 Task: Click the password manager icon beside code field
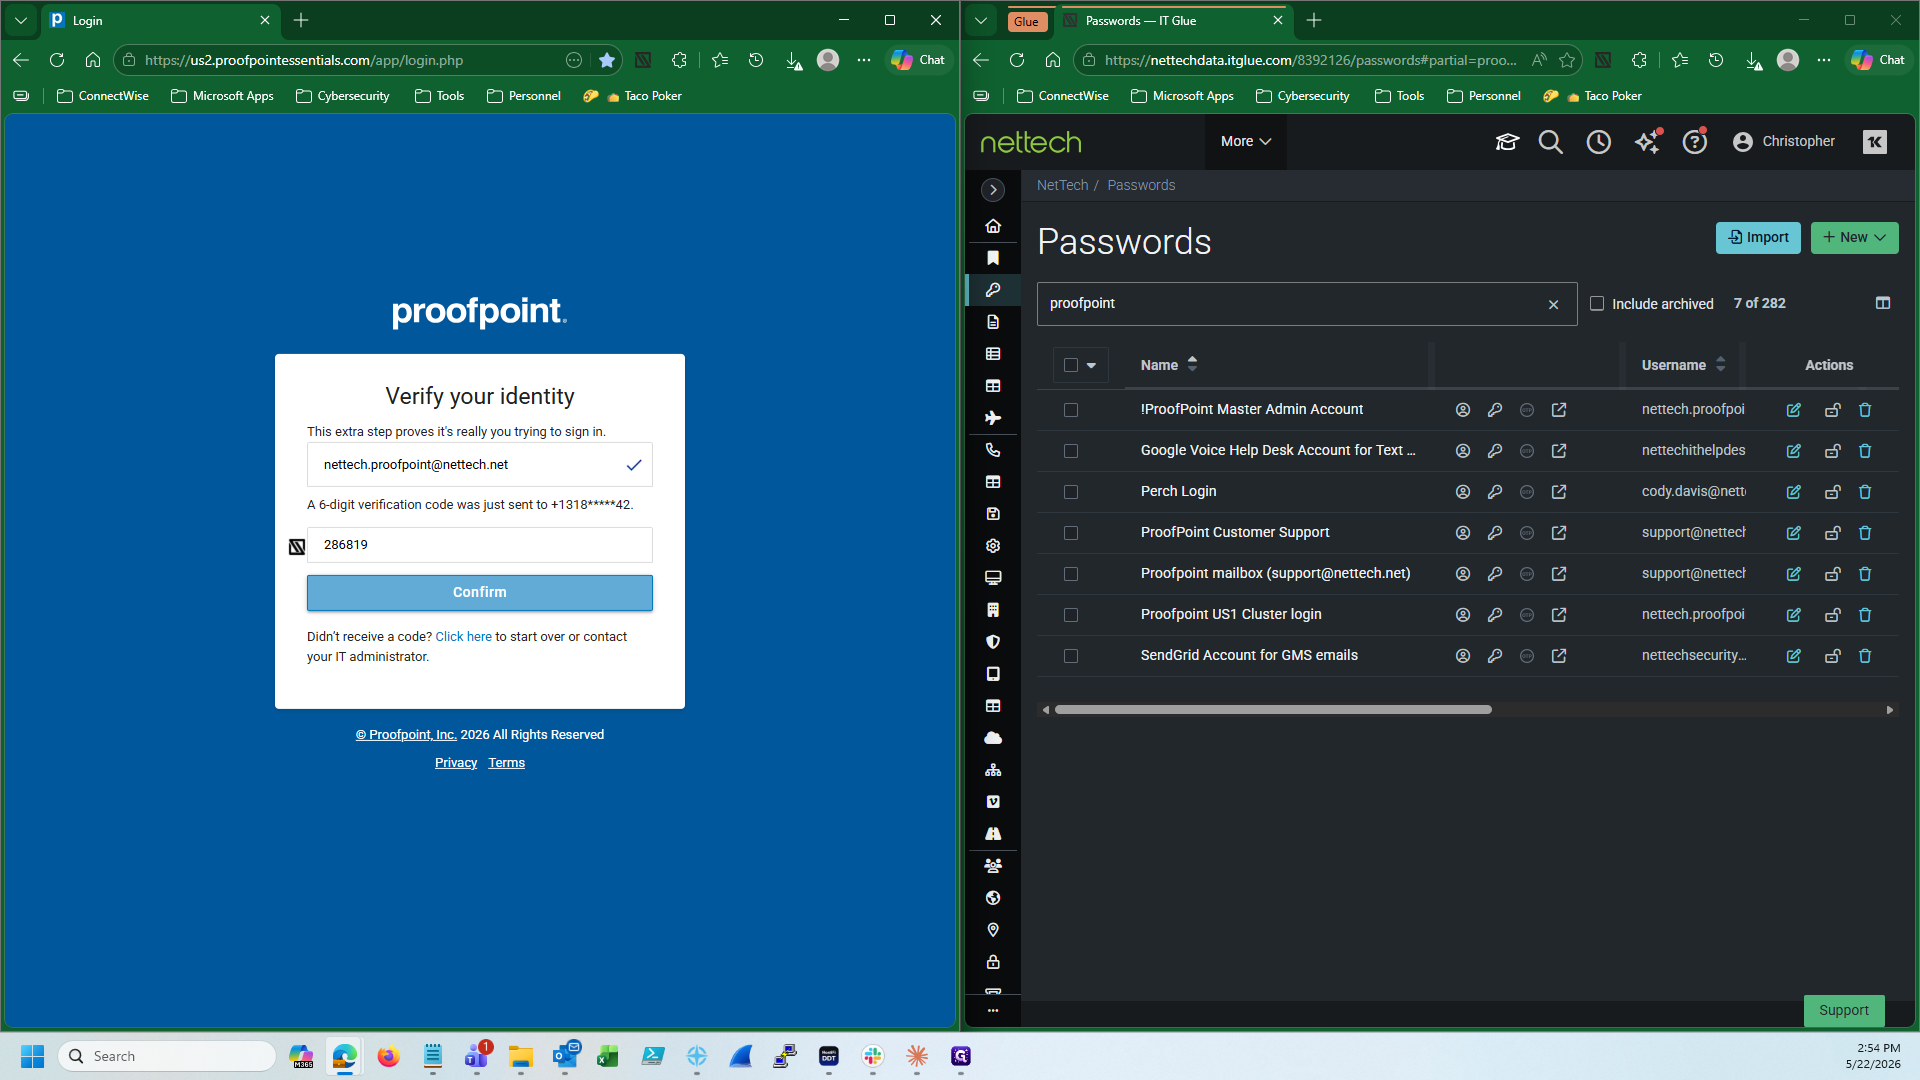coord(297,546)
